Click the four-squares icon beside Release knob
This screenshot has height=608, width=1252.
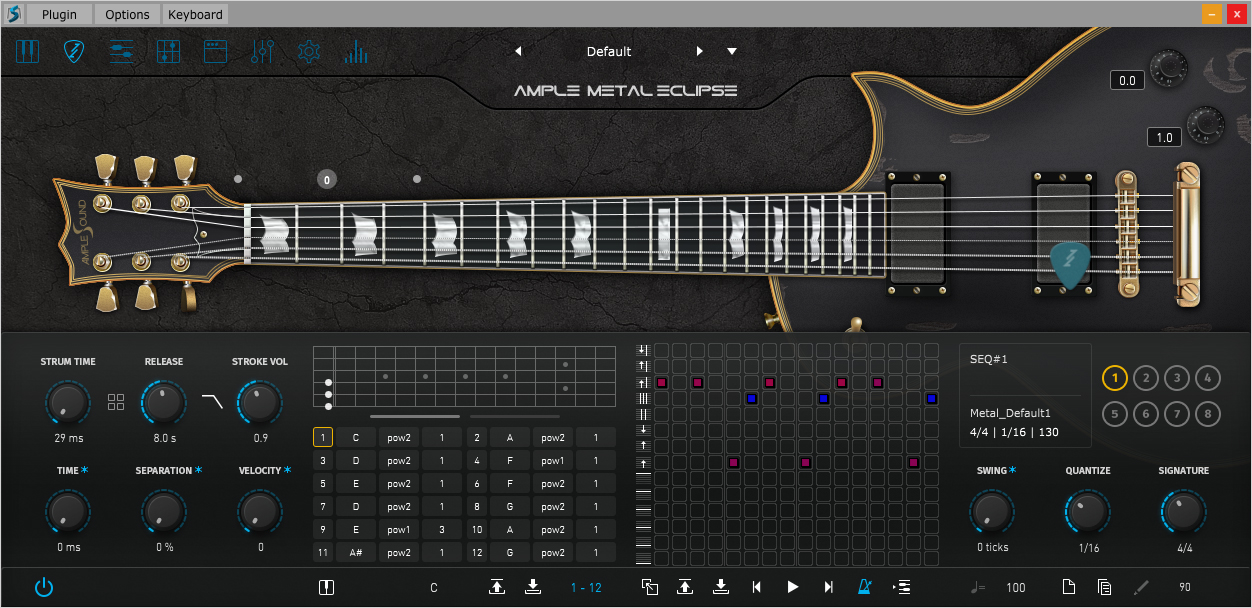pos(116,402)
